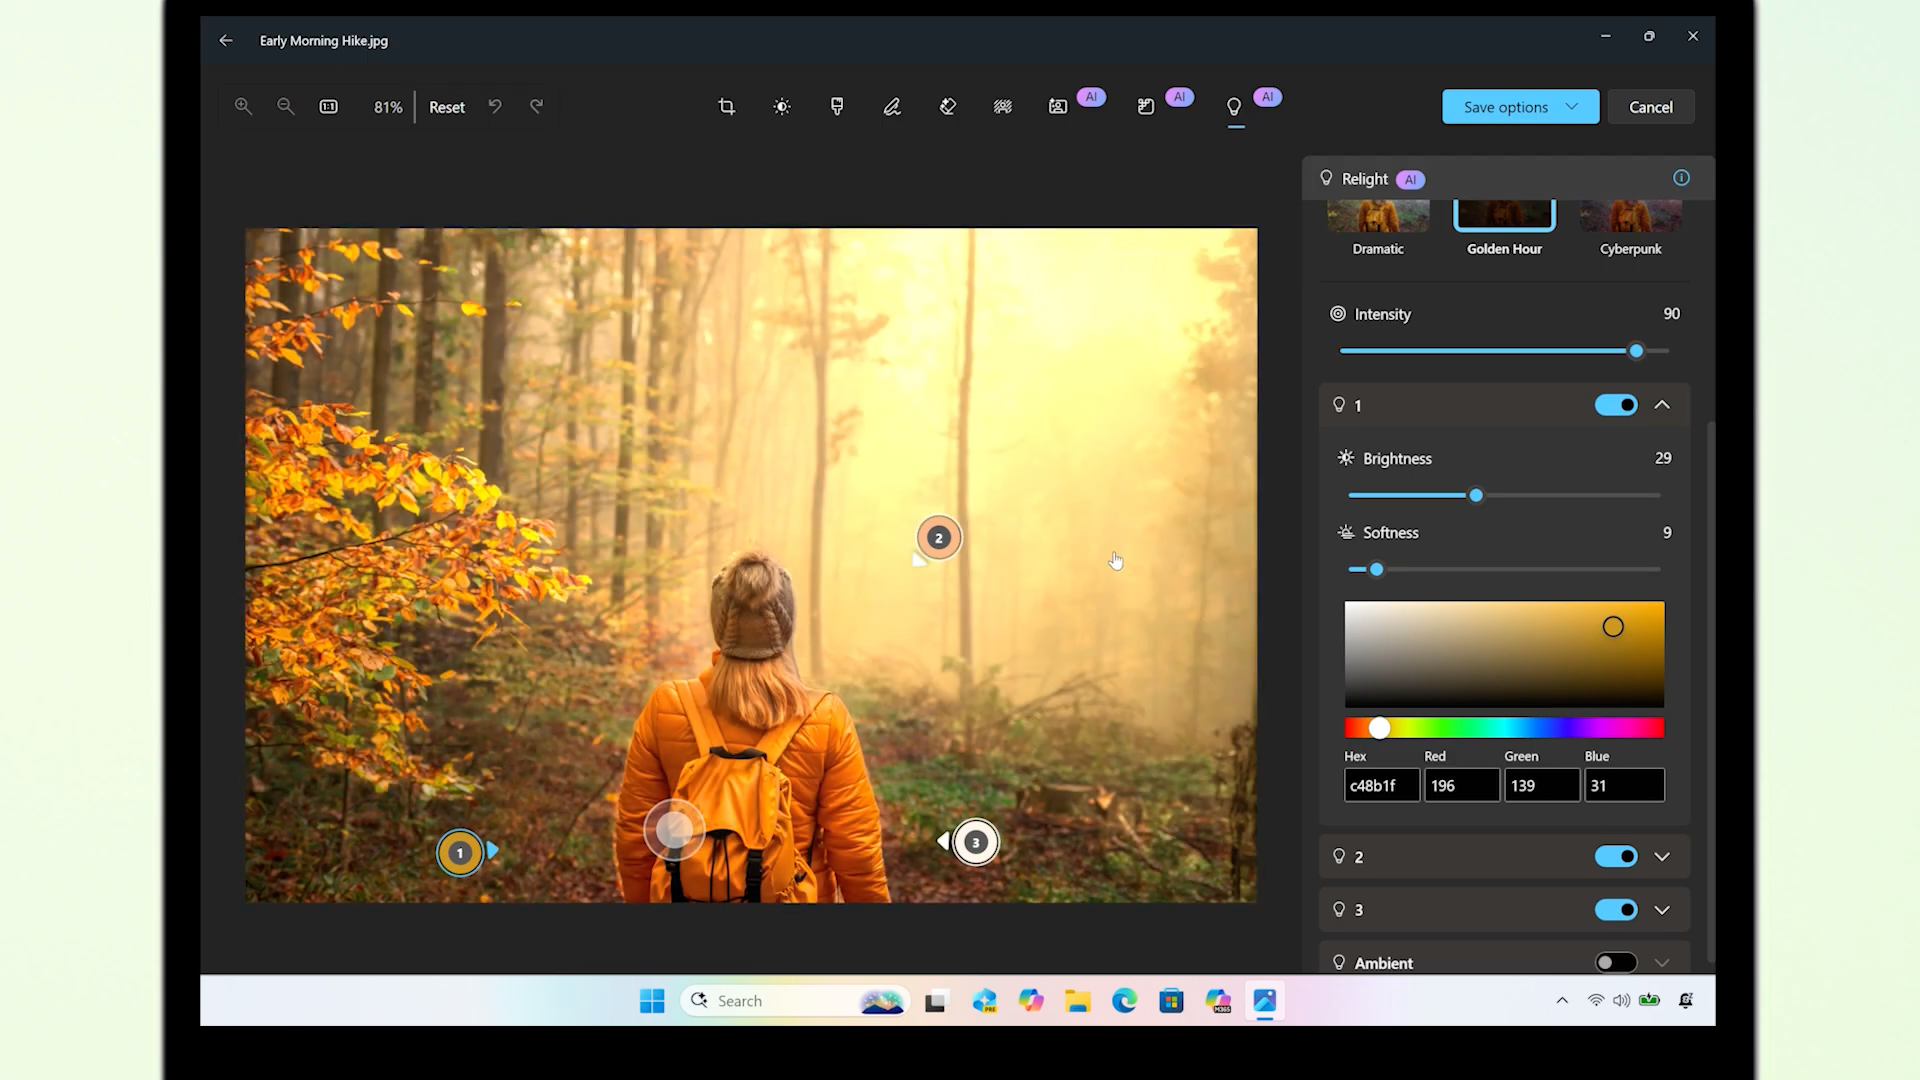Click the Relight info icon

[1681, 178]
